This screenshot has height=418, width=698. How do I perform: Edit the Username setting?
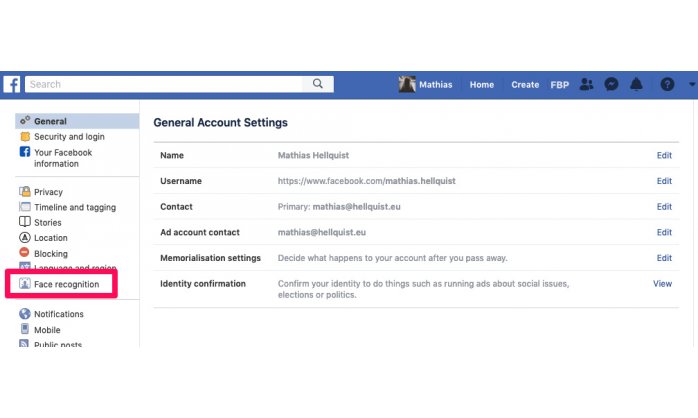[x=664, y=181]
